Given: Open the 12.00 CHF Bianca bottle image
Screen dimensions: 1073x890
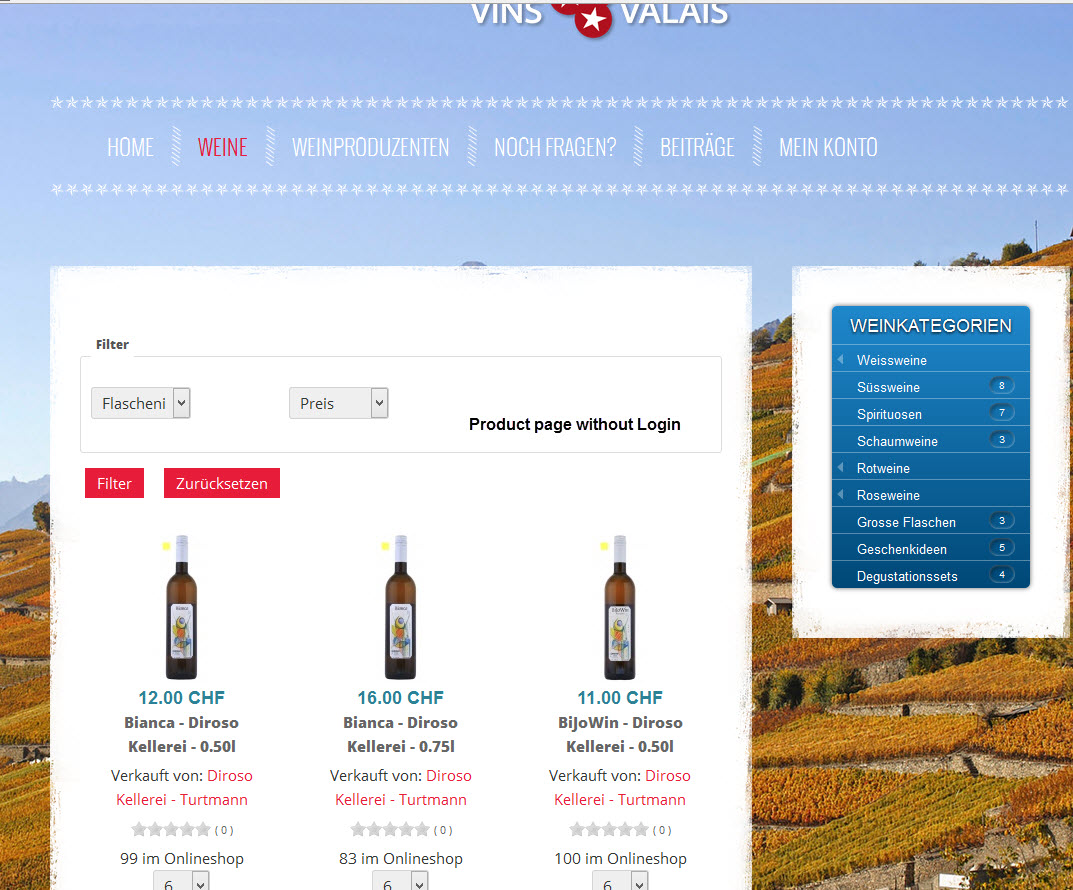Looking at the screenshot, I should pyautogui.click(x=181, y=607).
